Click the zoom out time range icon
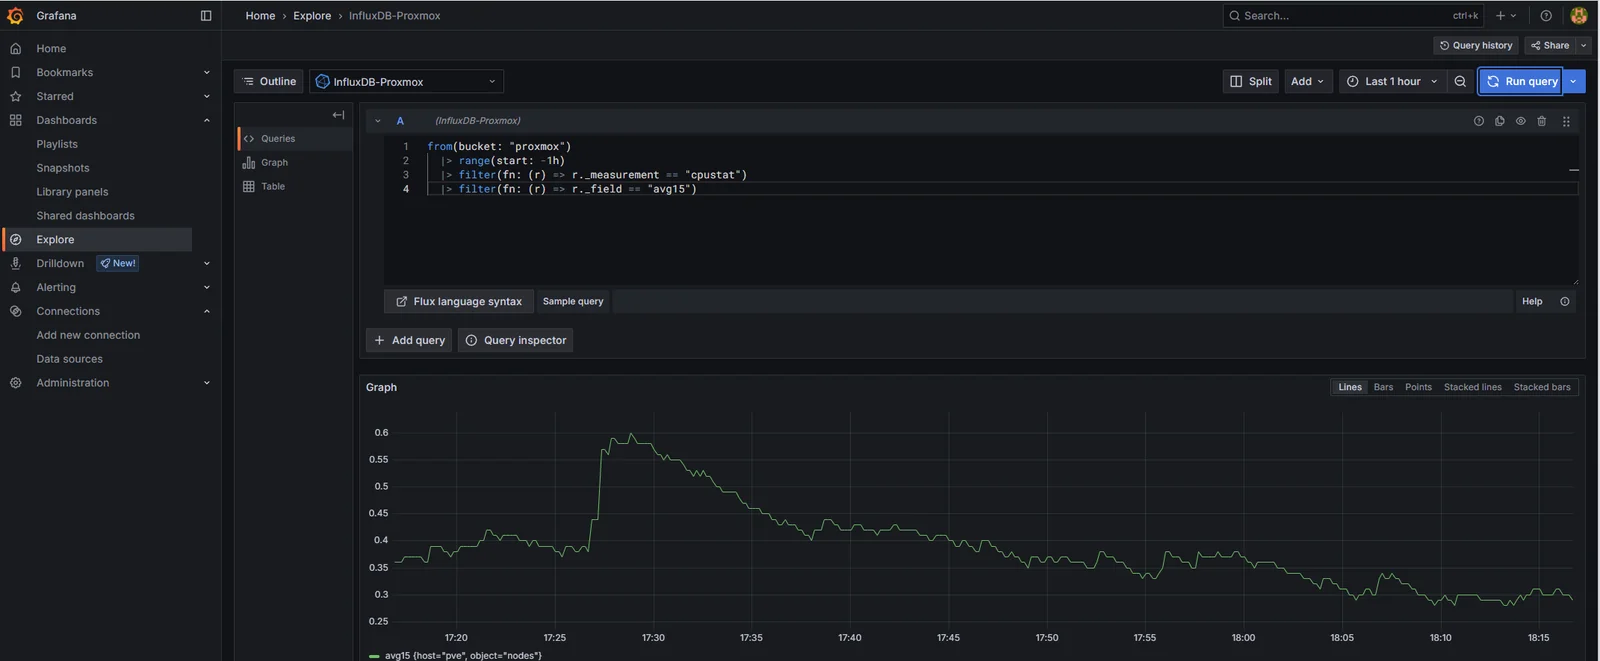Image resolution: width=1600 pixels, height=661 pixels. [1460, 82]
